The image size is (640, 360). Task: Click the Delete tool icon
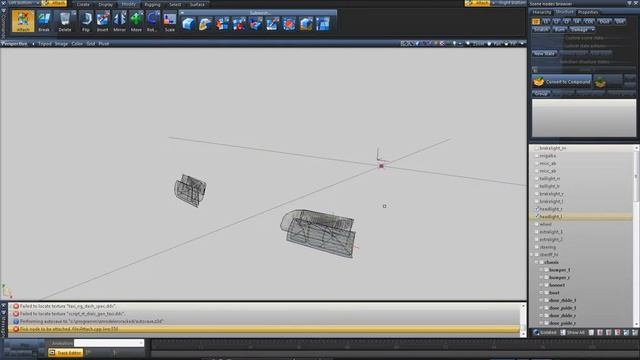click(x=64, y=21)
